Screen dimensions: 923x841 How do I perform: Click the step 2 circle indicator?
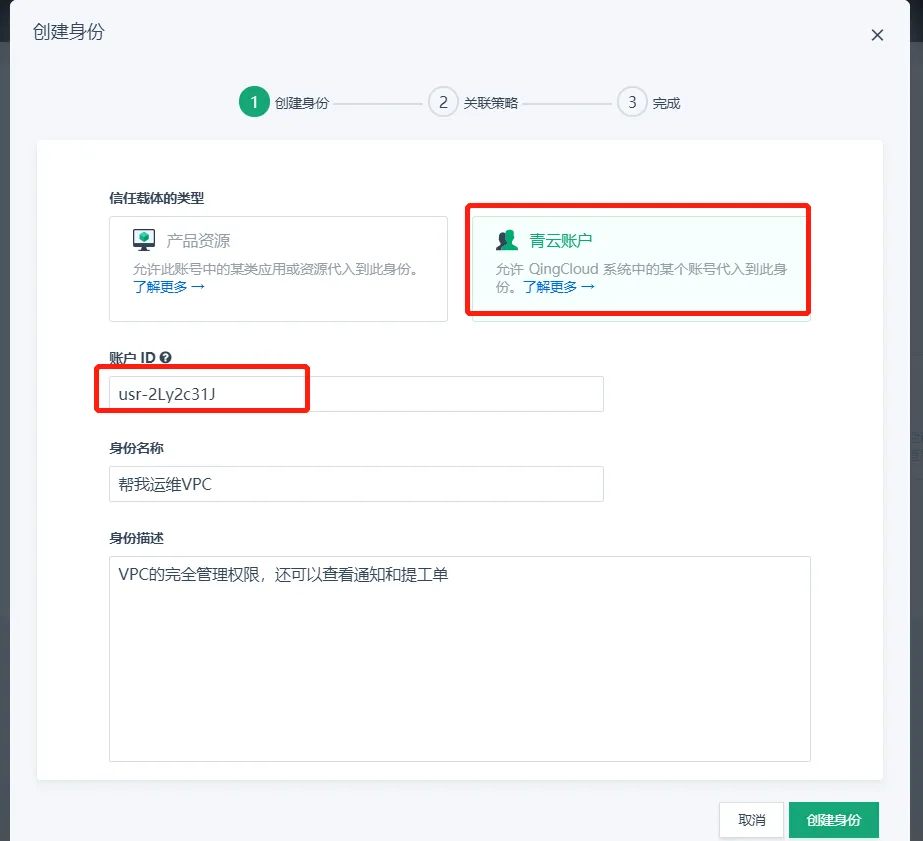pyautogui.click(x=443, y=102)
